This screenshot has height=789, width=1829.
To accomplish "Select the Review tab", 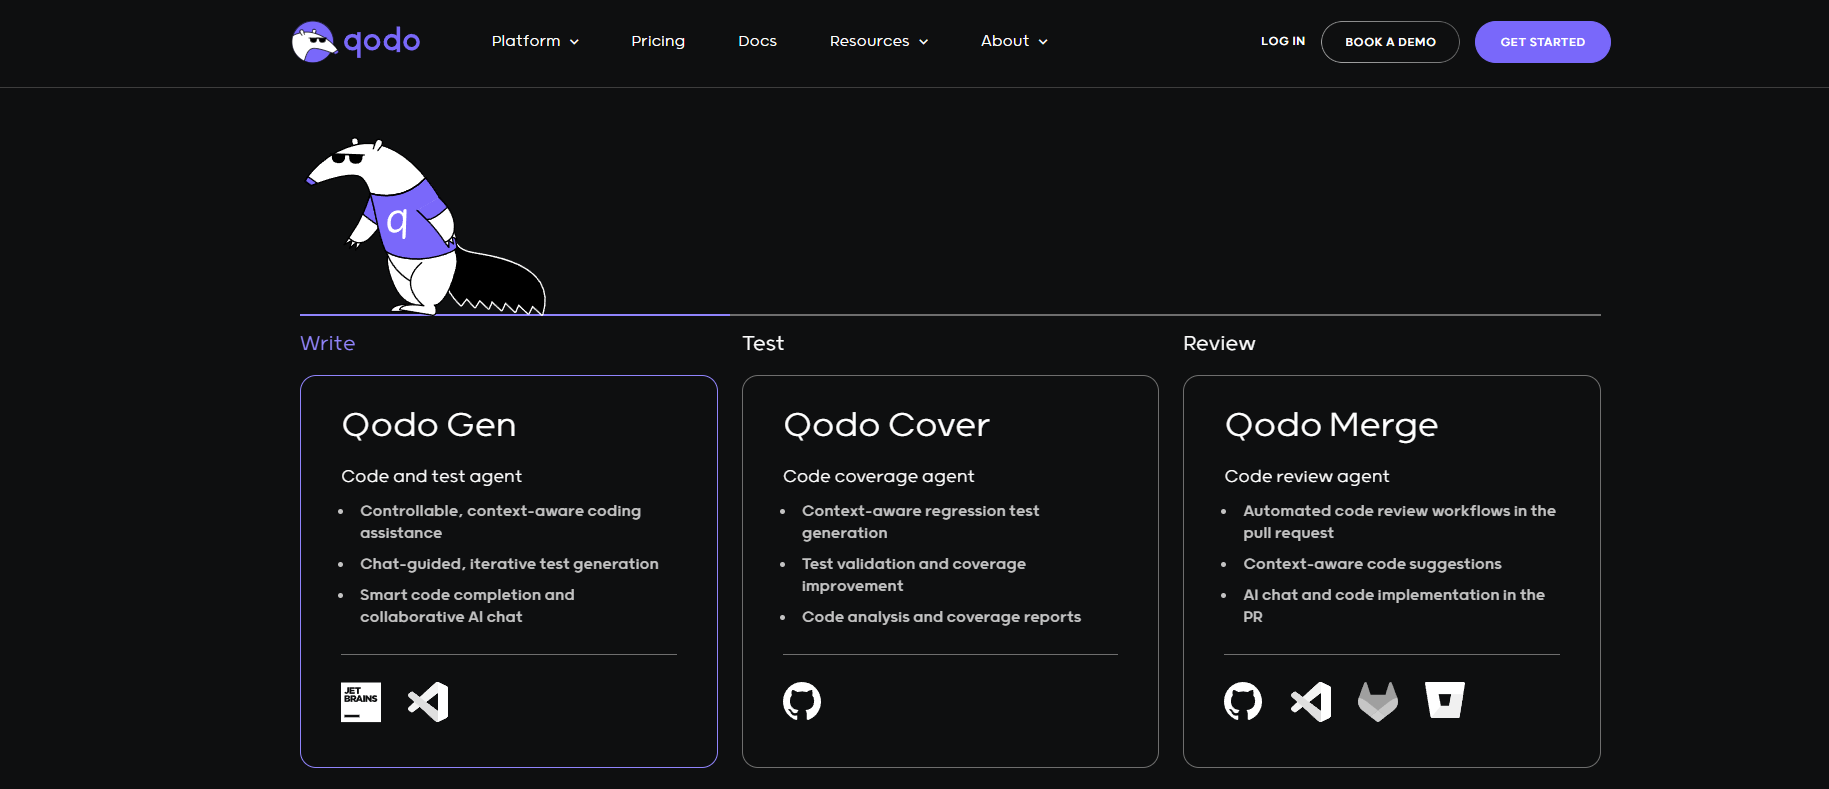I will [x=1219, y=343].
